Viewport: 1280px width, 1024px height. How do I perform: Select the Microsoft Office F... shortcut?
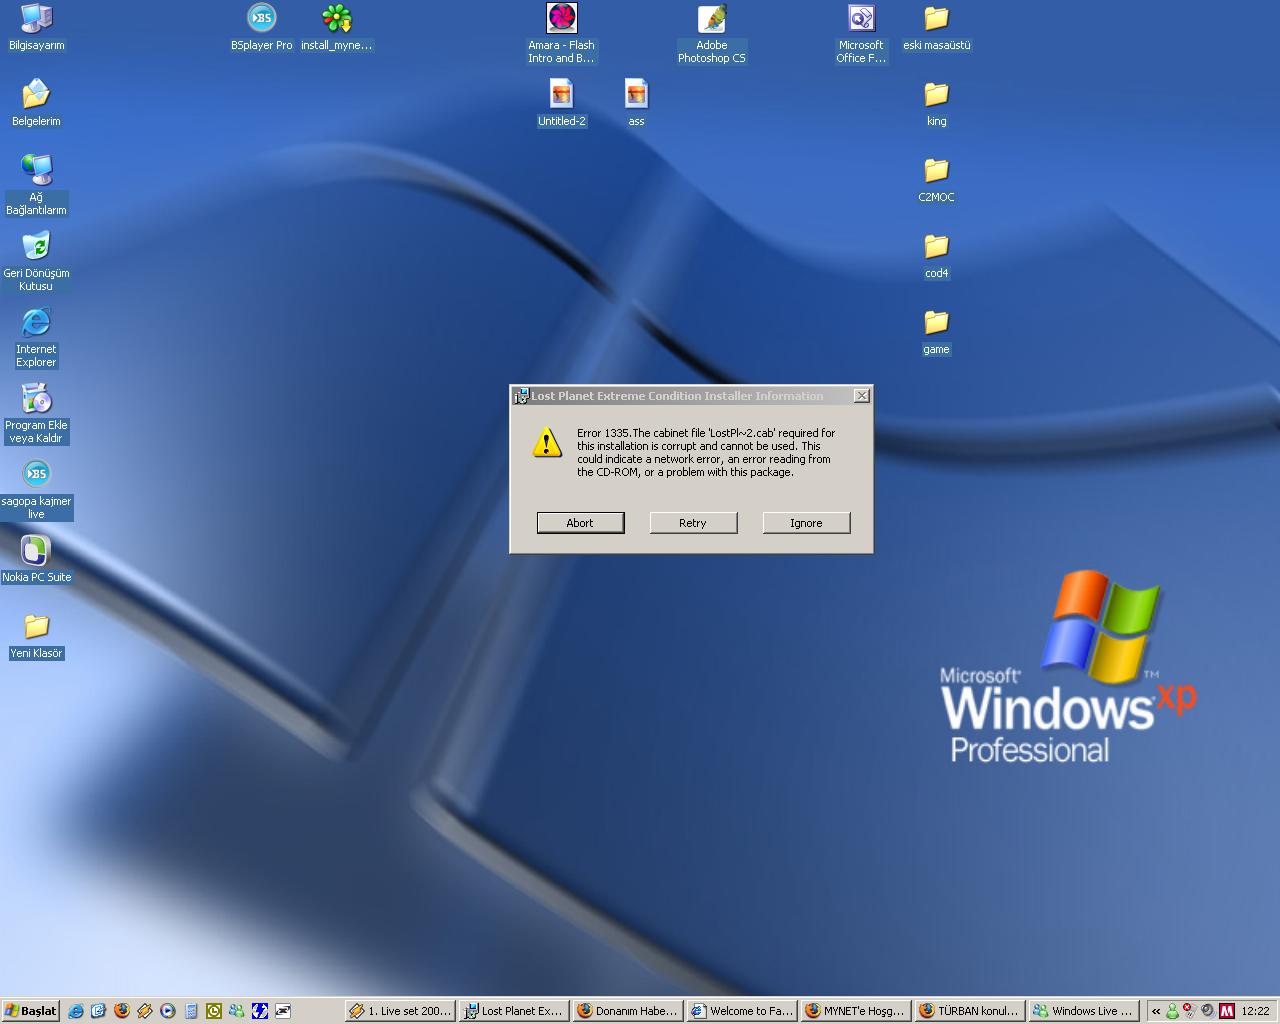861,33
